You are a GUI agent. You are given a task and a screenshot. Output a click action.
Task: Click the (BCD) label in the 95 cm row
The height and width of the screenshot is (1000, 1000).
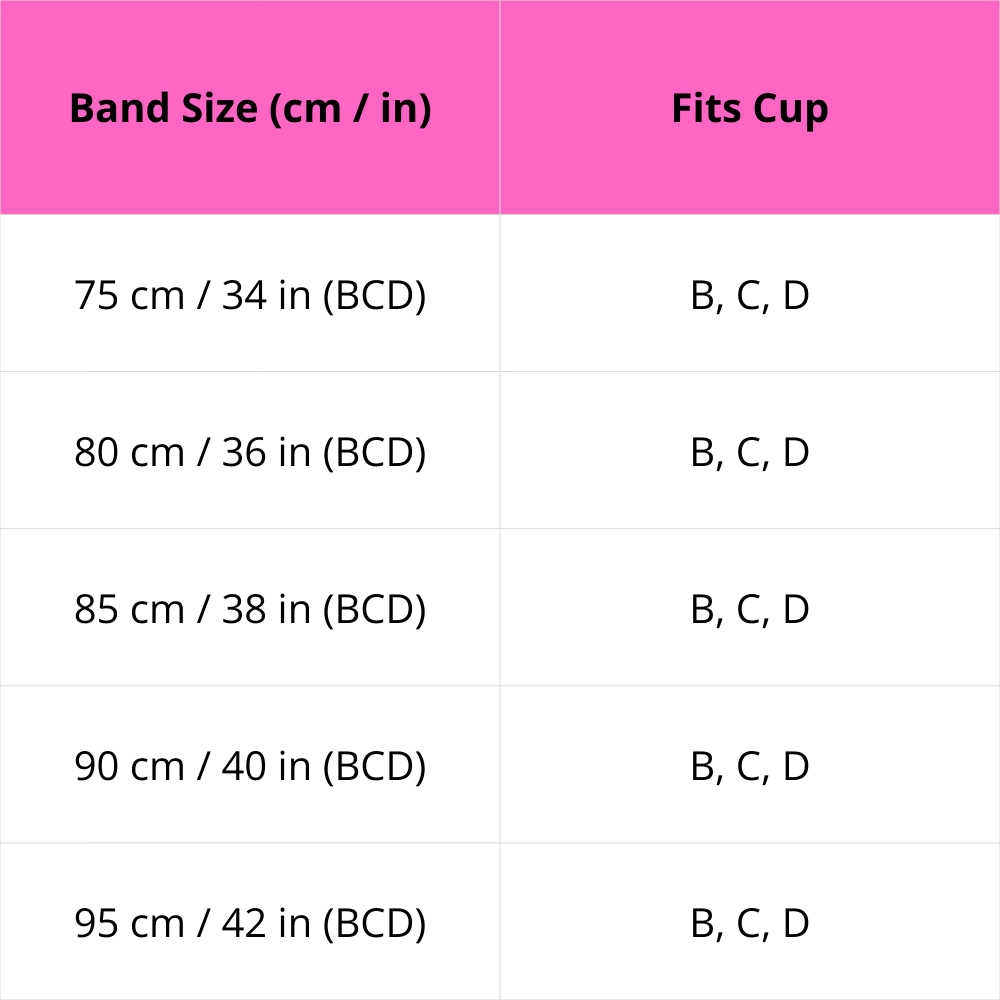click(374, 924)
